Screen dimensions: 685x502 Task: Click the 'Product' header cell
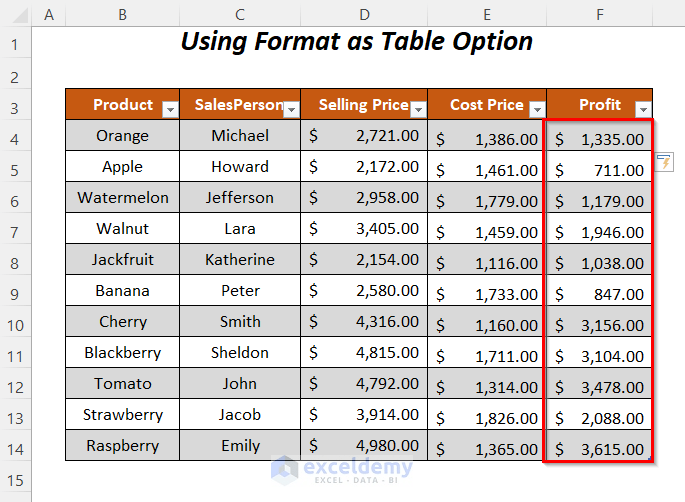tap(123, 104)
